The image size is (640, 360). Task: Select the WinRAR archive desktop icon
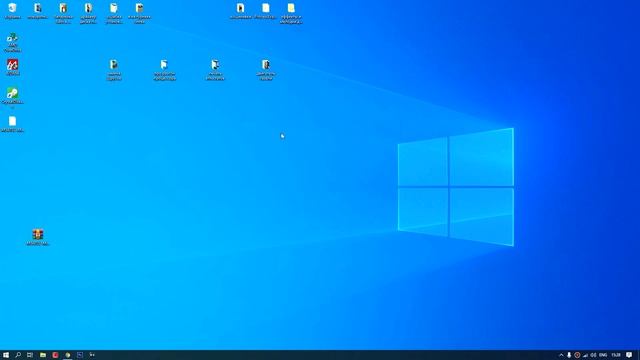[38, 237]
